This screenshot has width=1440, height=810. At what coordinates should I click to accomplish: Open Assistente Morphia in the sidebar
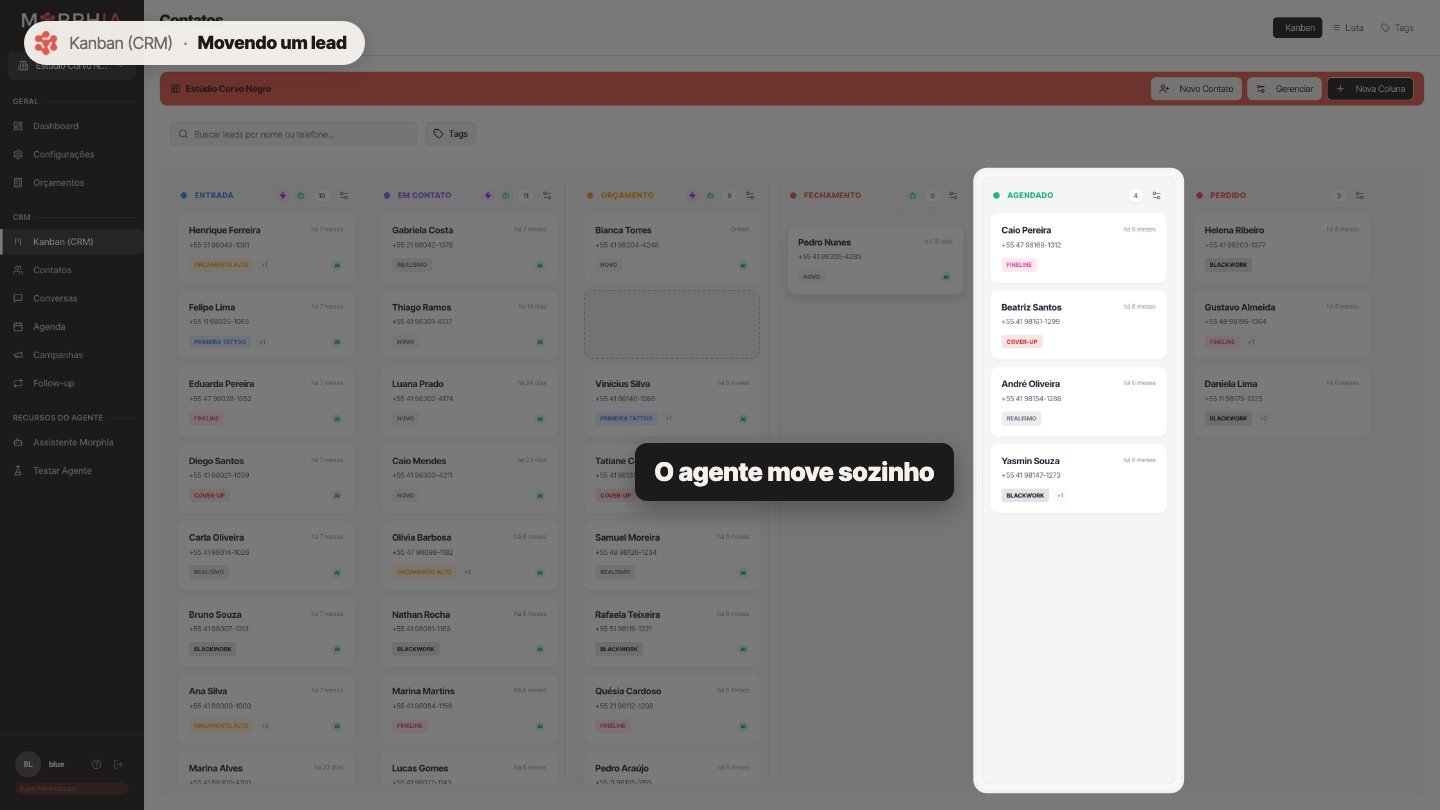click(x=72, y=442)
